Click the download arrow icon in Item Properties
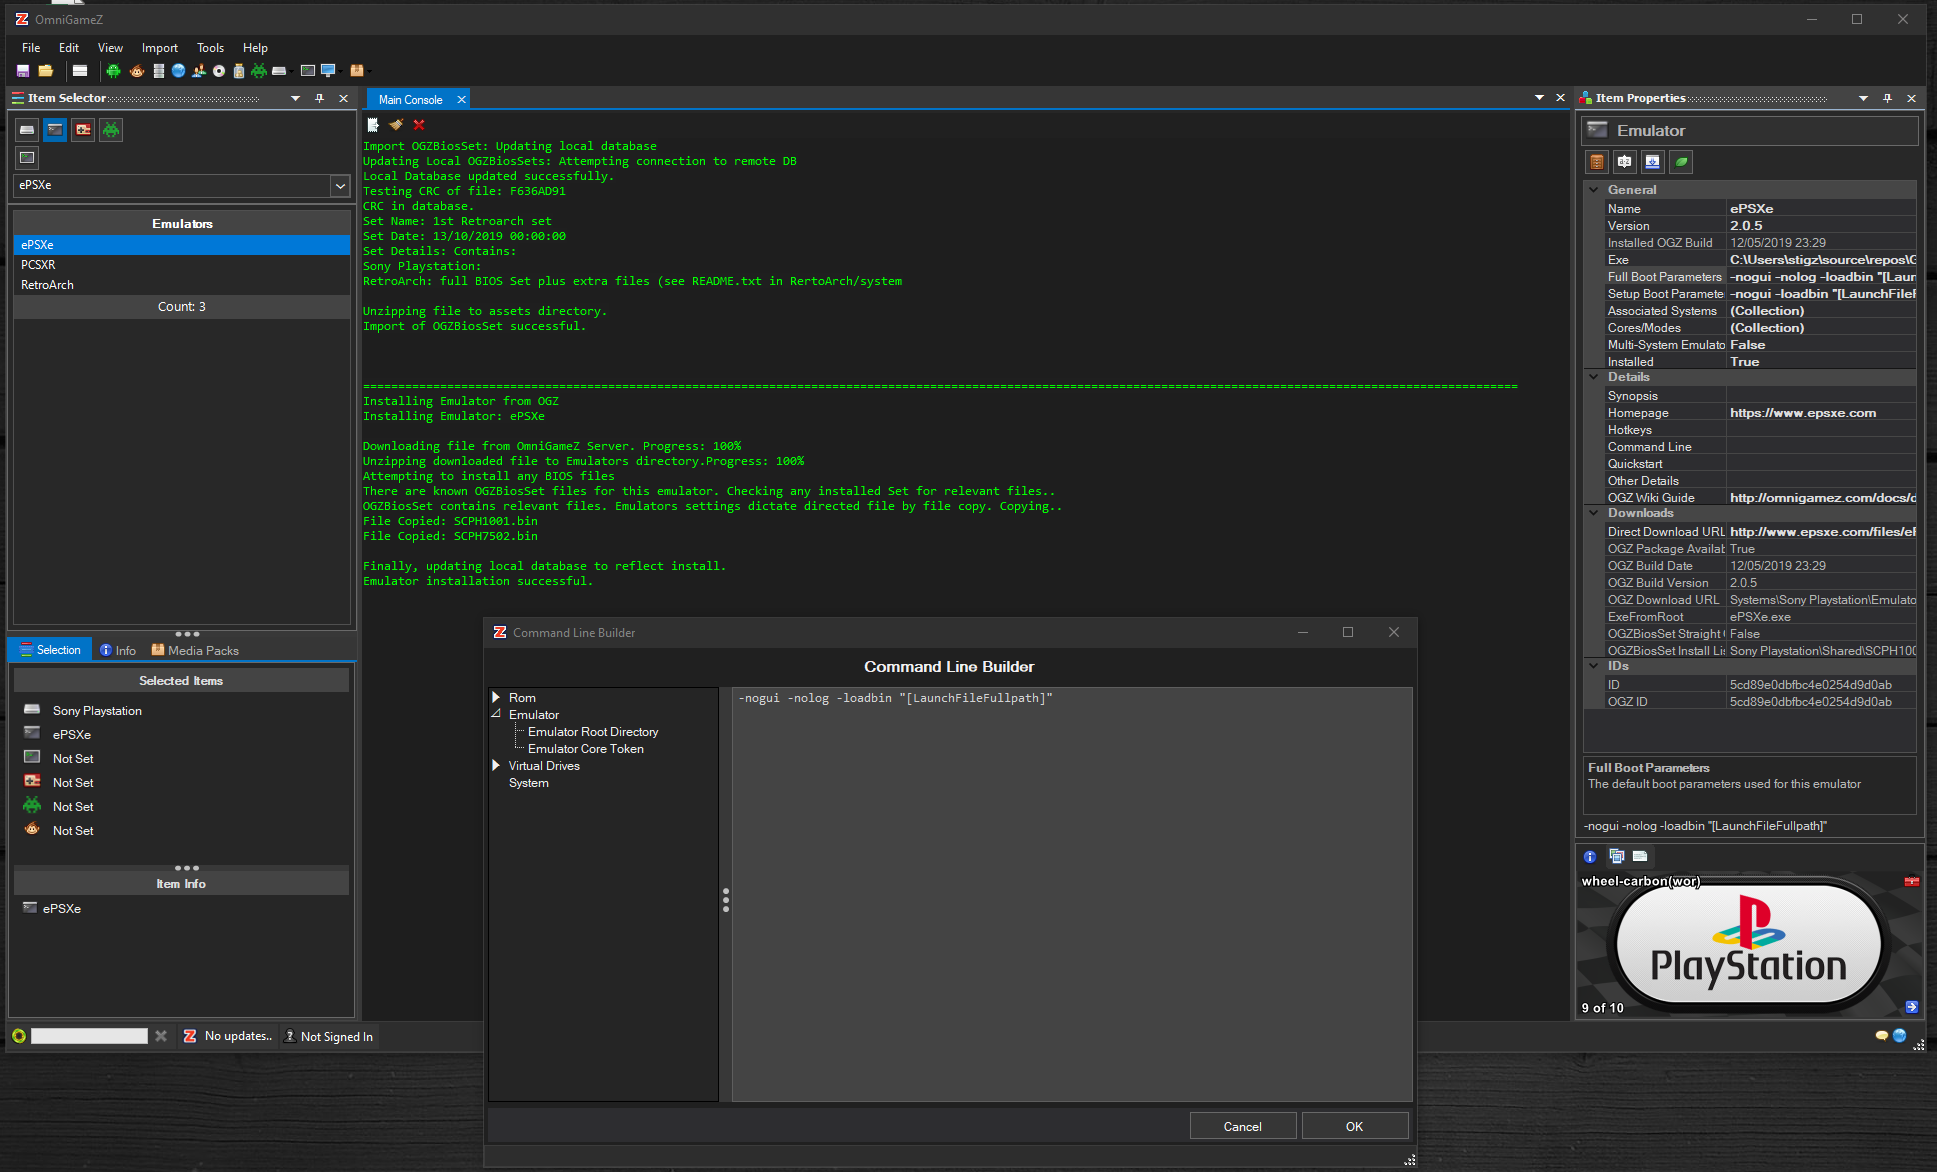 coord(1653,162)
